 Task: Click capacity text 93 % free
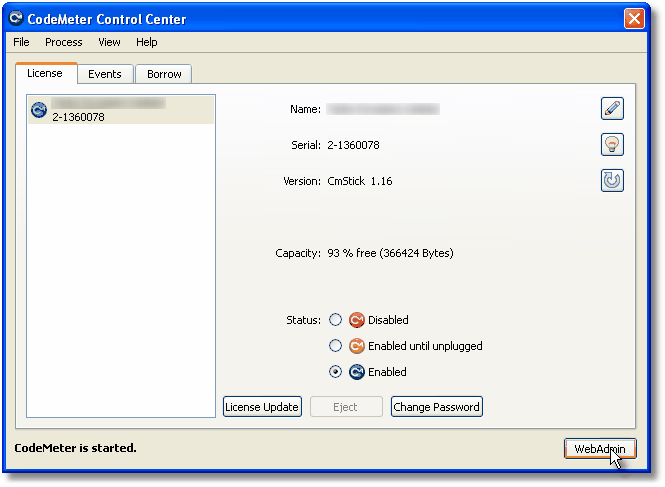[390, 253]
